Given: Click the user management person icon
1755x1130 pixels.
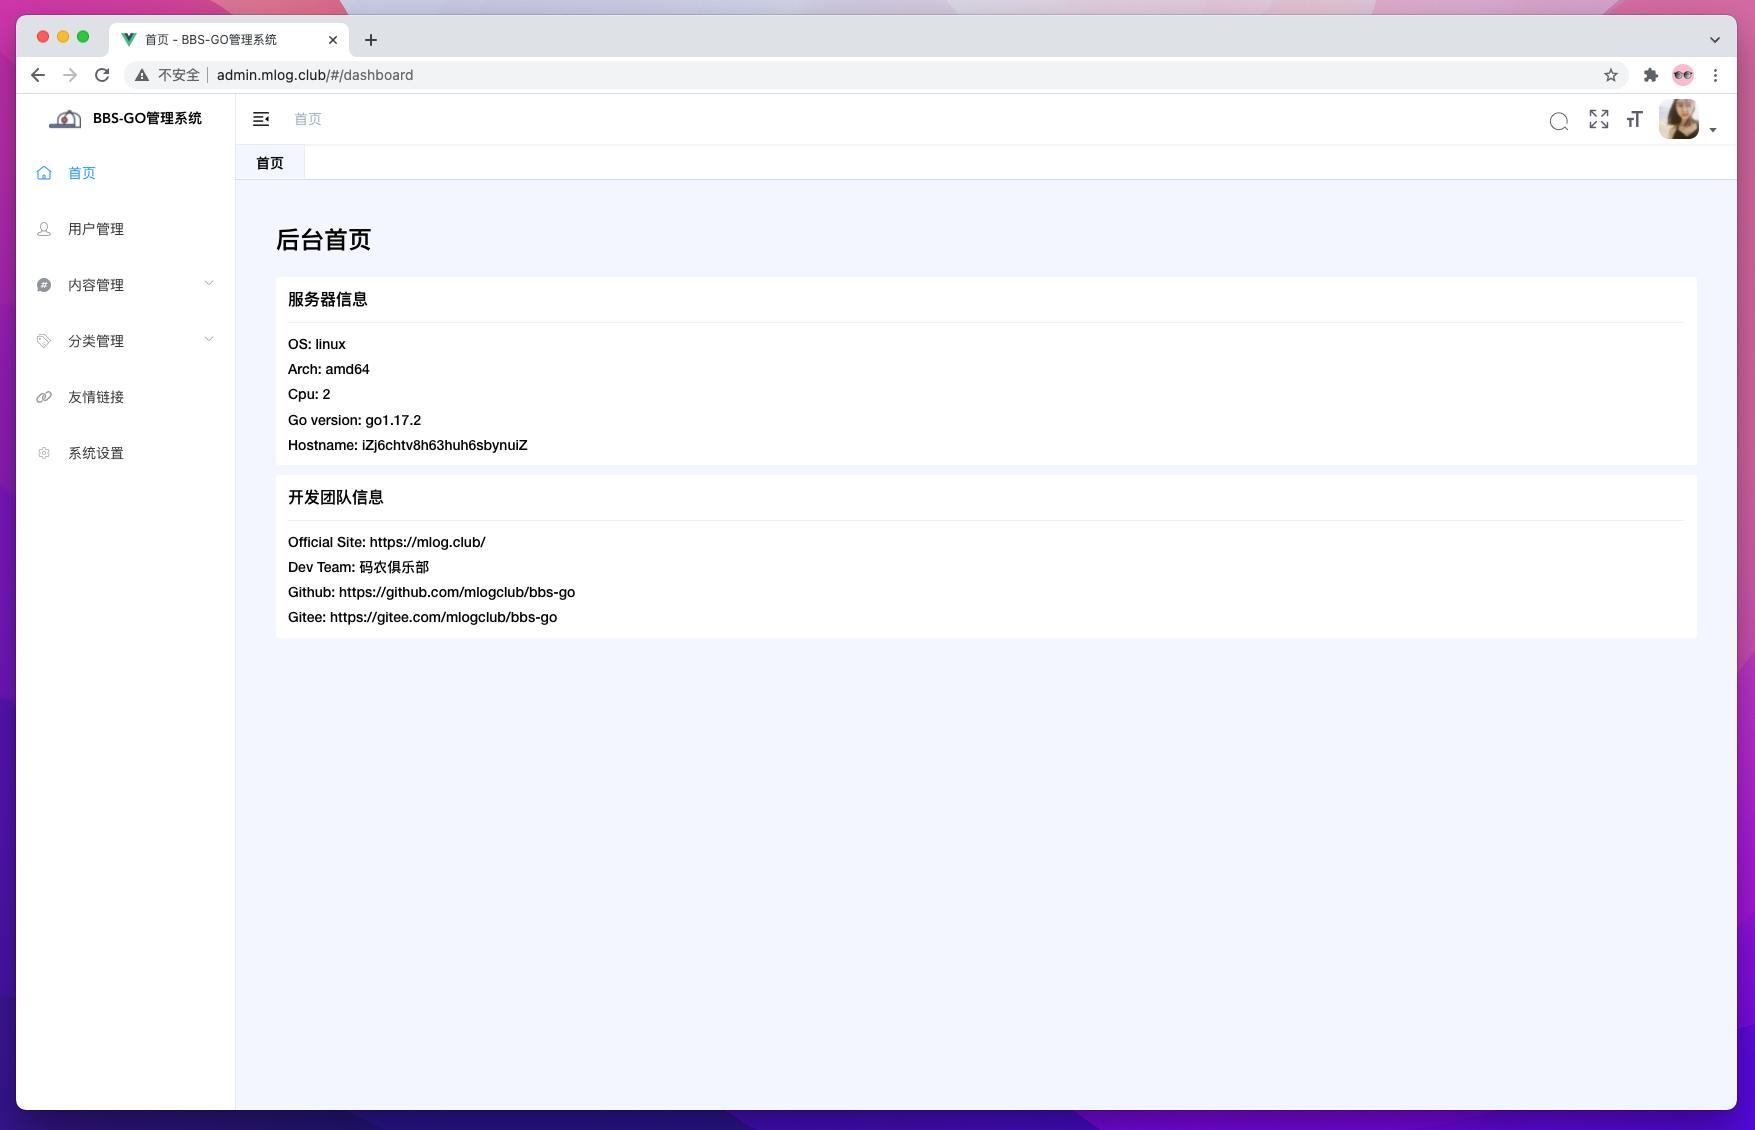Looking at the screenshot, I should (x=44, y=229).
